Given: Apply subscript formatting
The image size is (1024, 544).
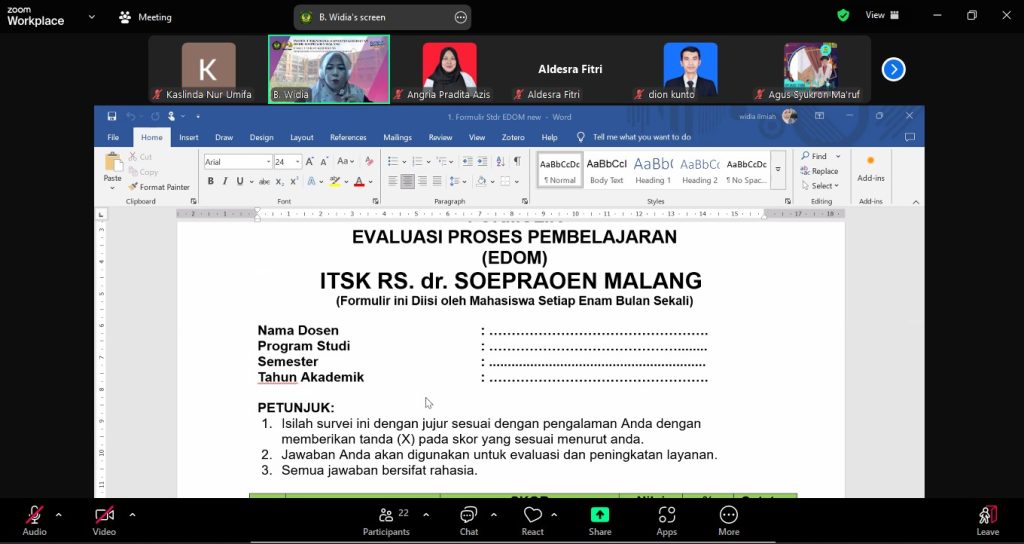Looking at the screenshot, I should coord(280,182).
